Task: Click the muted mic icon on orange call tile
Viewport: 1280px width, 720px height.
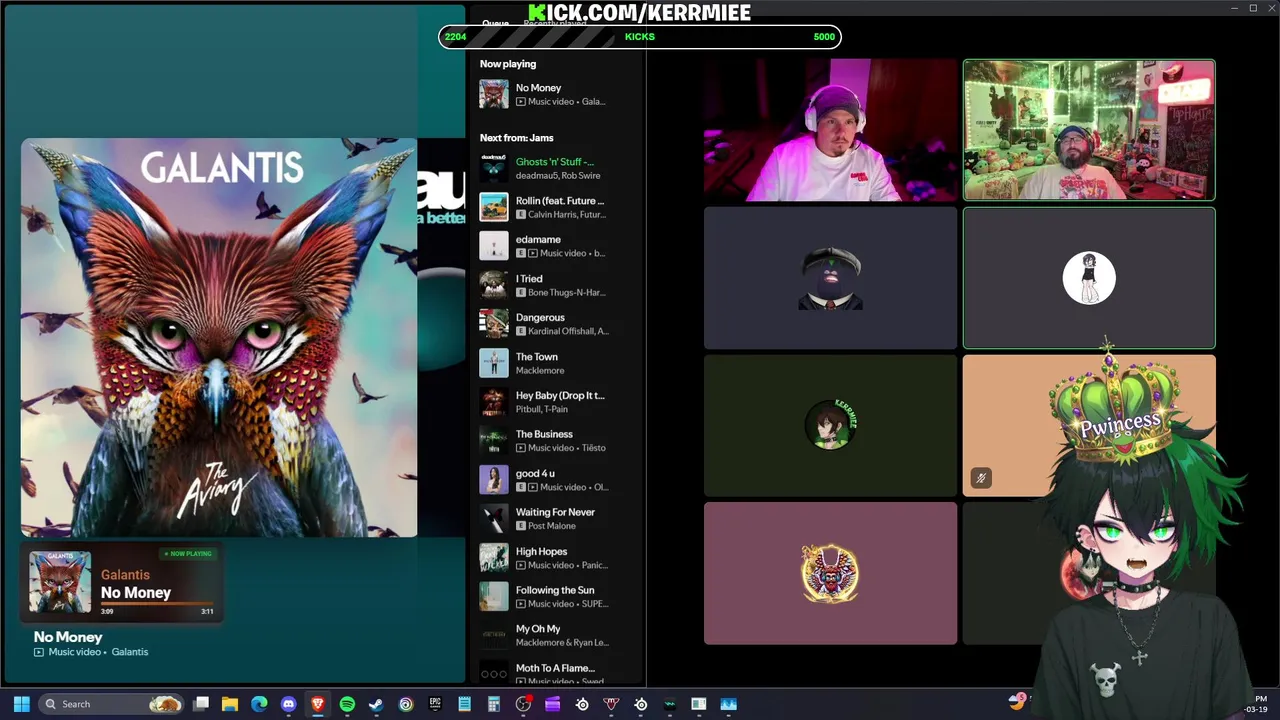Action: [981, 478]
